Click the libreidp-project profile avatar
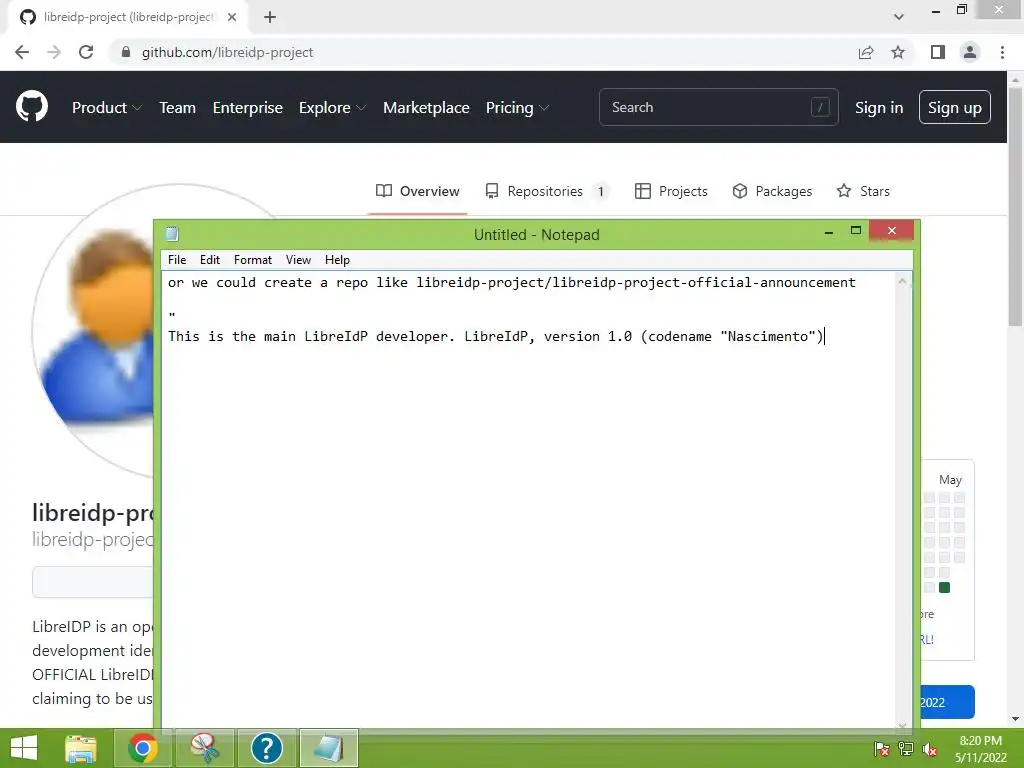 [x=93, y=331]
